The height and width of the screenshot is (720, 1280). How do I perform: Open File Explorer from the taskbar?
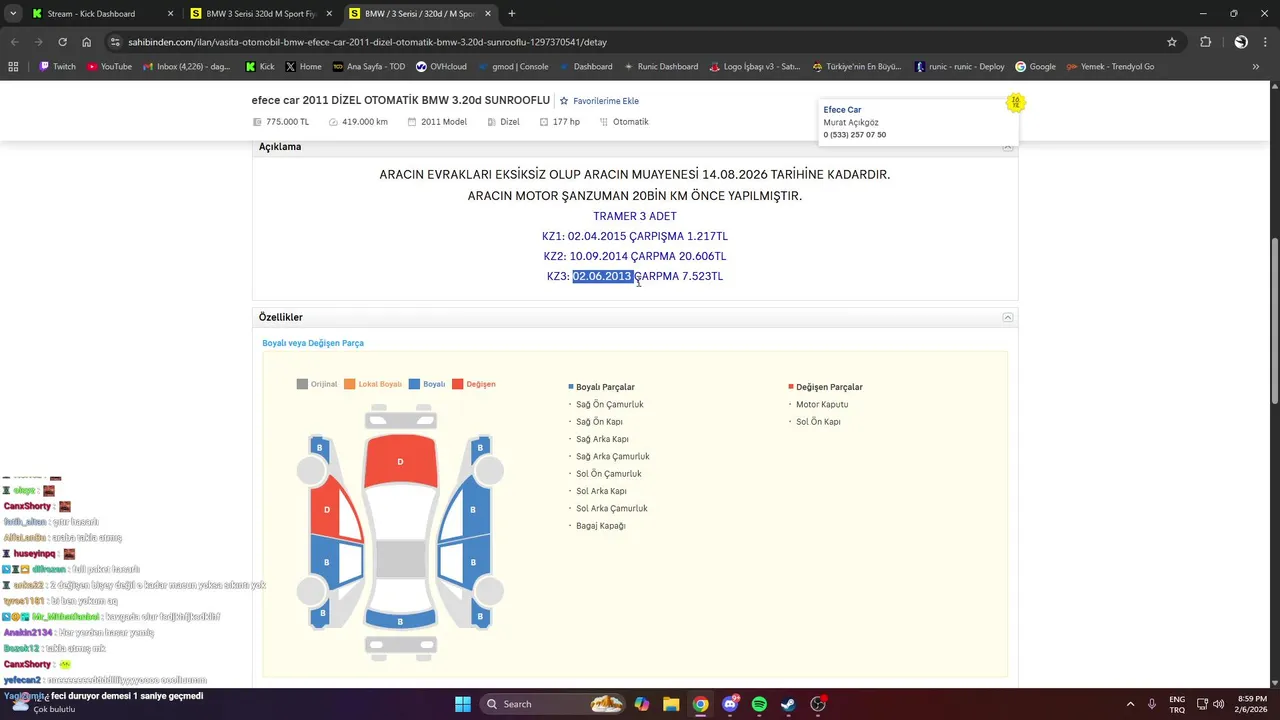click(671, 704)
